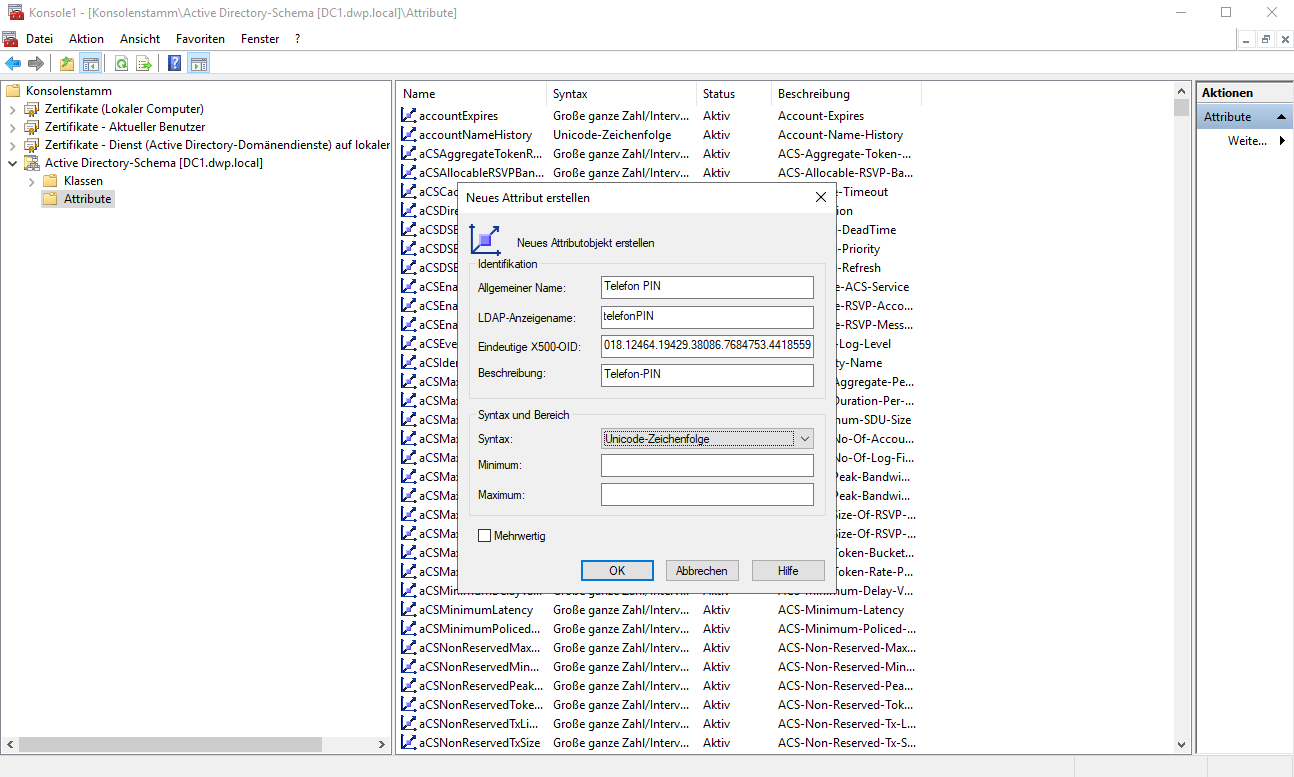
Task: Expand Zertifikate (Lokaler Computer) node
Action: pos(12,109)
